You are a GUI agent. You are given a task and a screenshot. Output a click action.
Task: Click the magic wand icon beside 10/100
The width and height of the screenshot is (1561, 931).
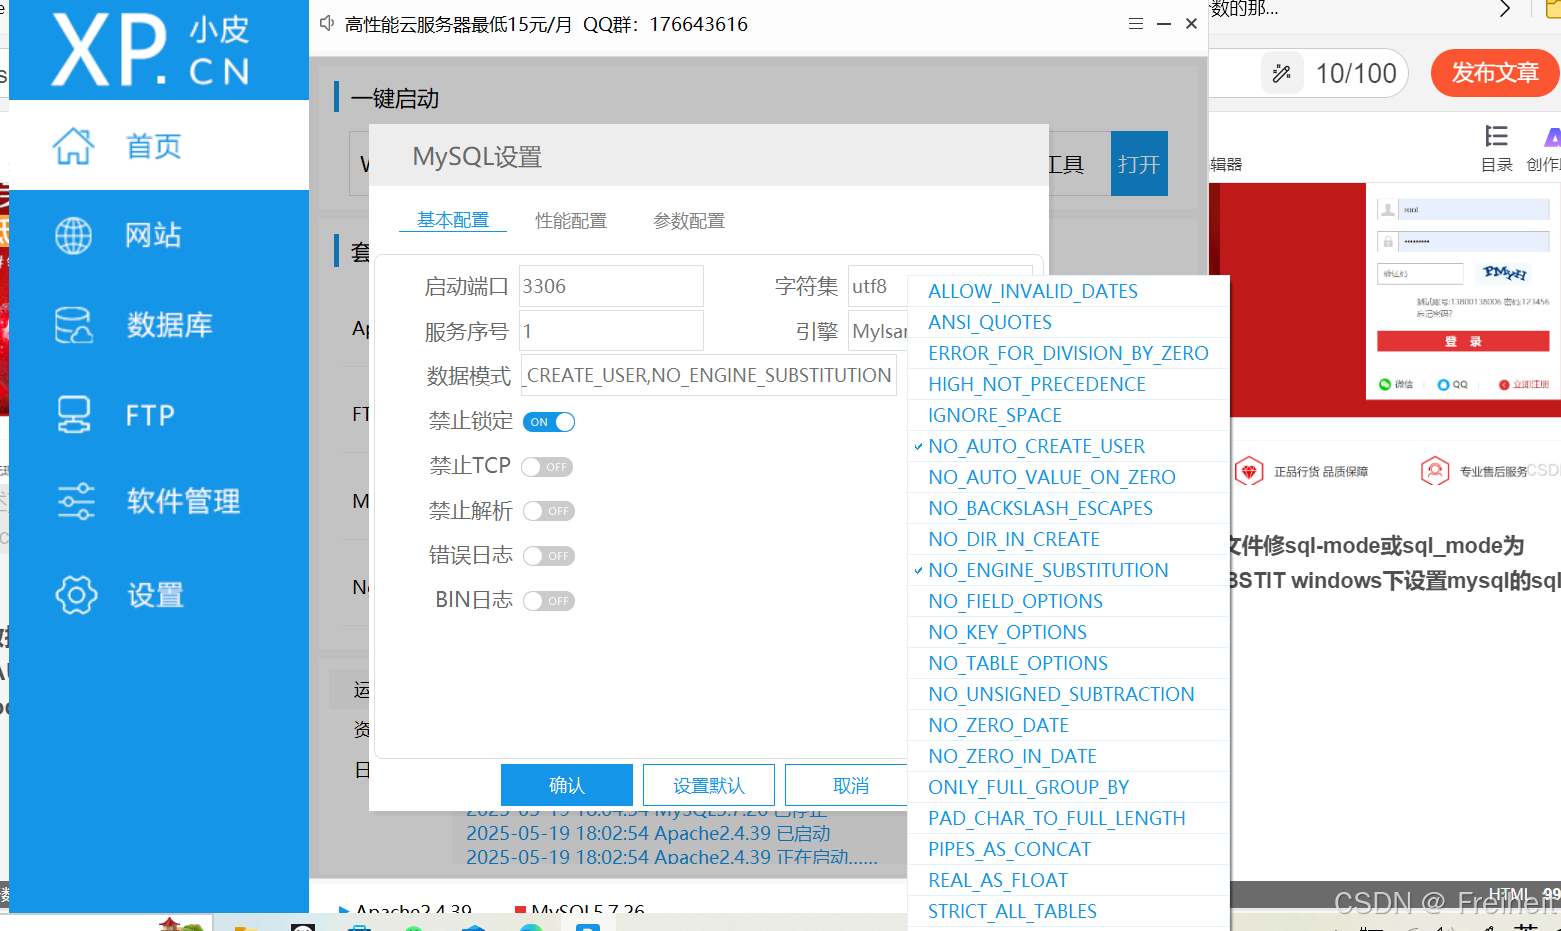point(1281,73)
